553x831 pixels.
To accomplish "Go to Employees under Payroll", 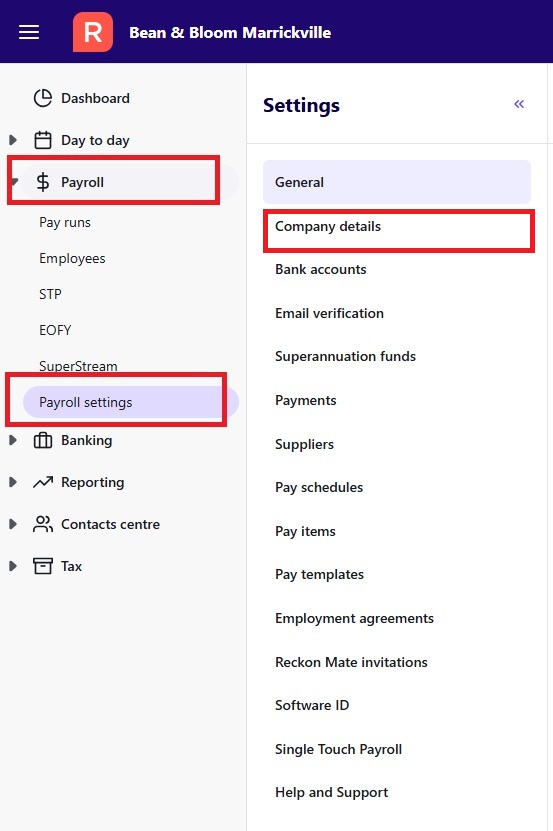I will [72, 259].
